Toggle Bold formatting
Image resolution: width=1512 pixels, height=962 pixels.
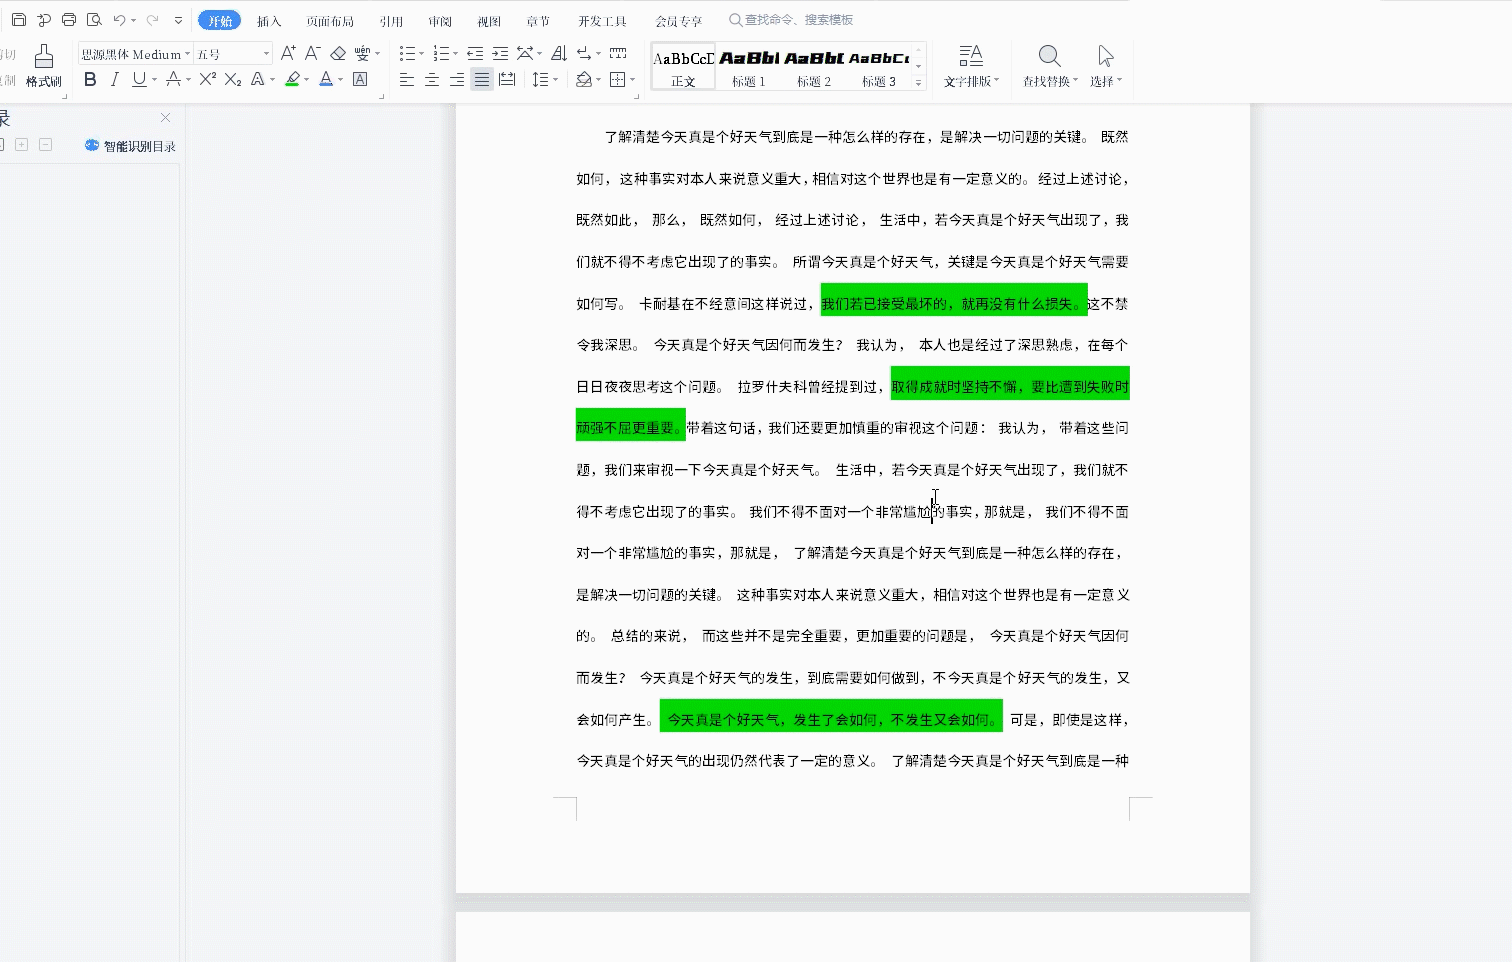tap(90, 79)
